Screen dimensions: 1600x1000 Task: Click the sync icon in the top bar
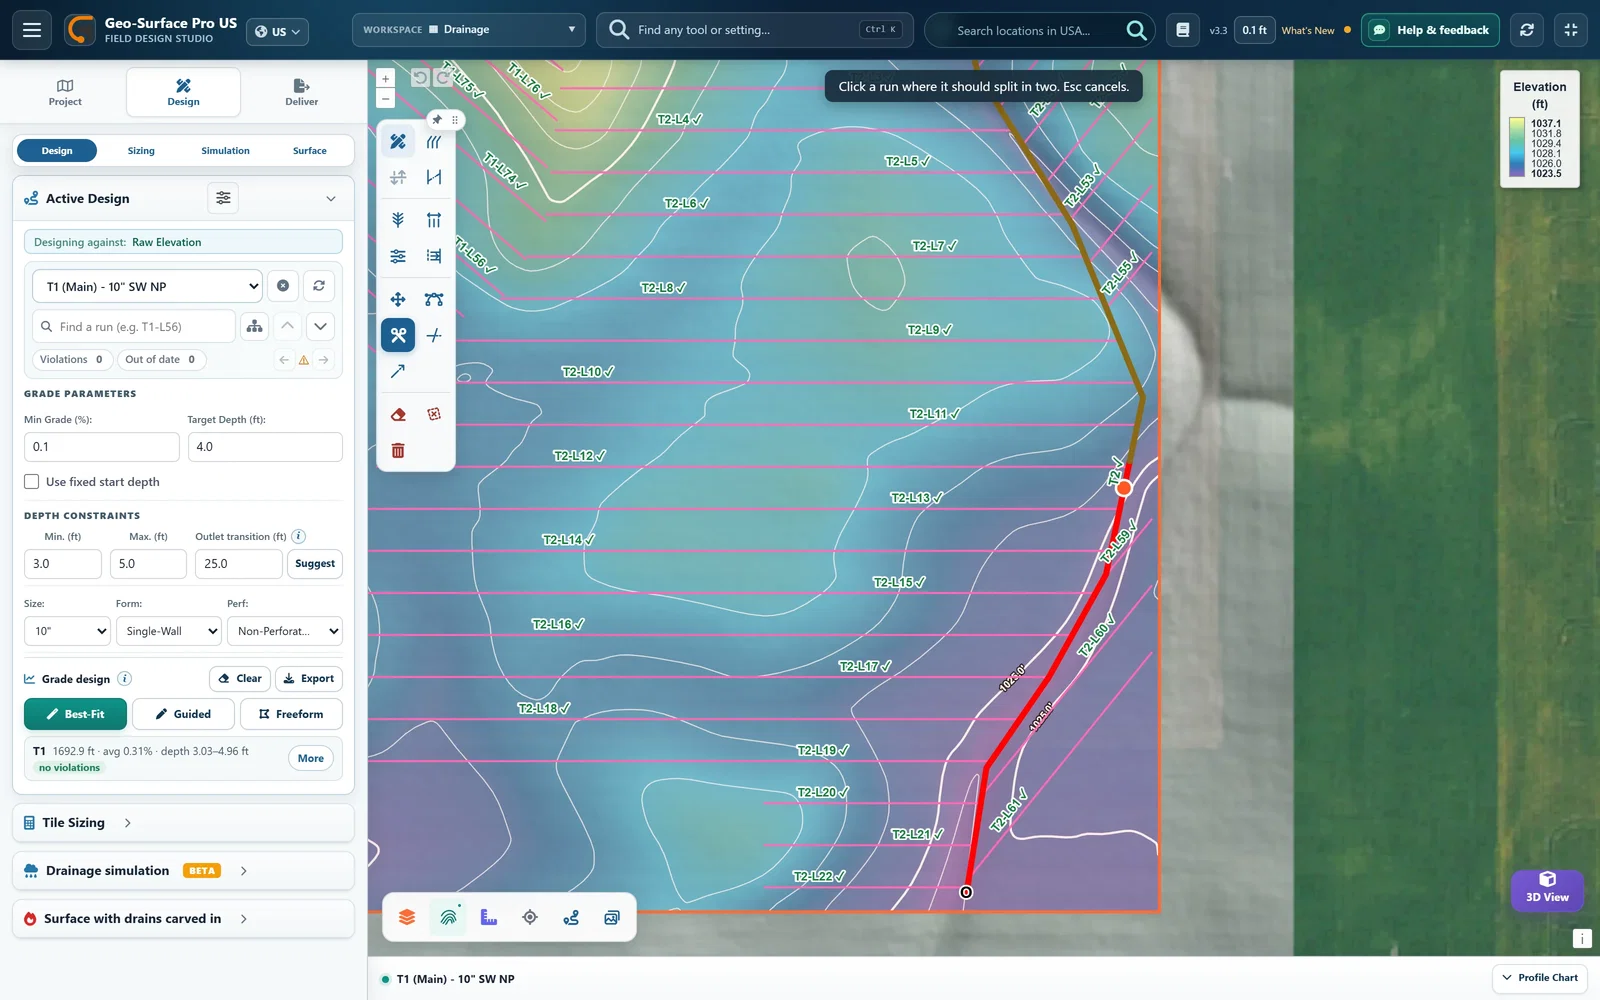click(1527, 30)
